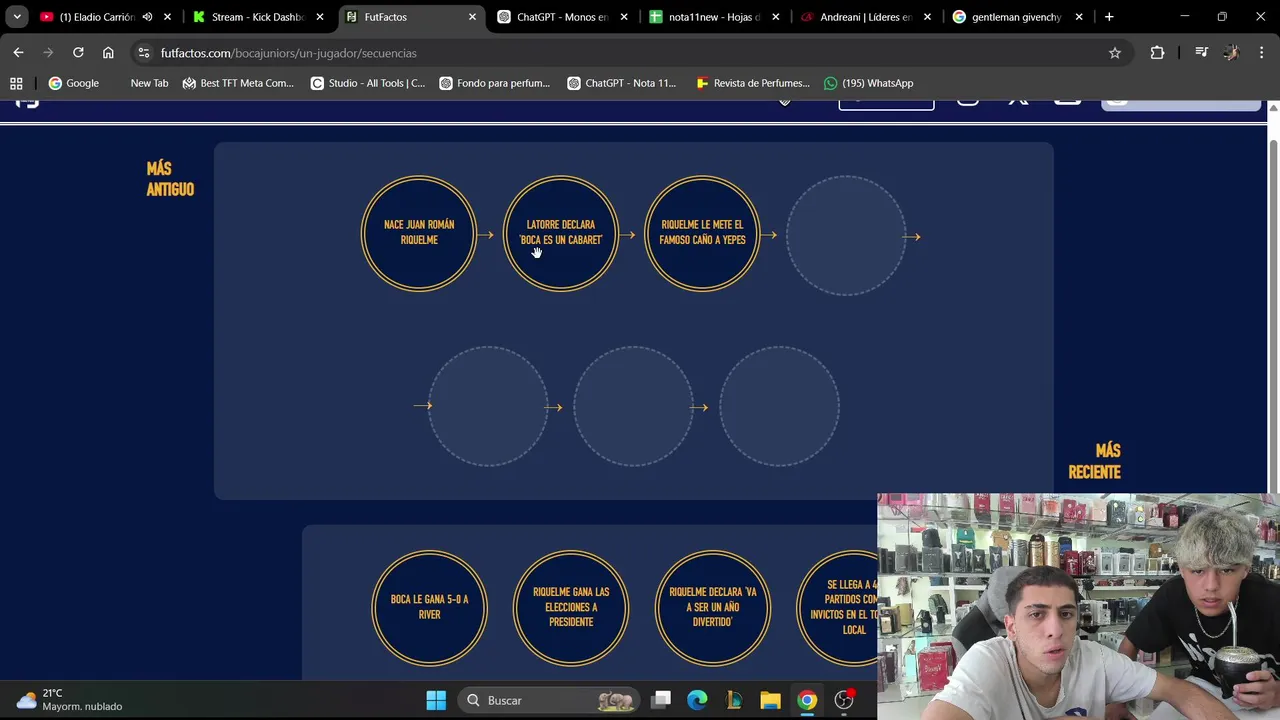
Task: Switch to the Andreani Líderes tab
Action: (x=866, y=17)
